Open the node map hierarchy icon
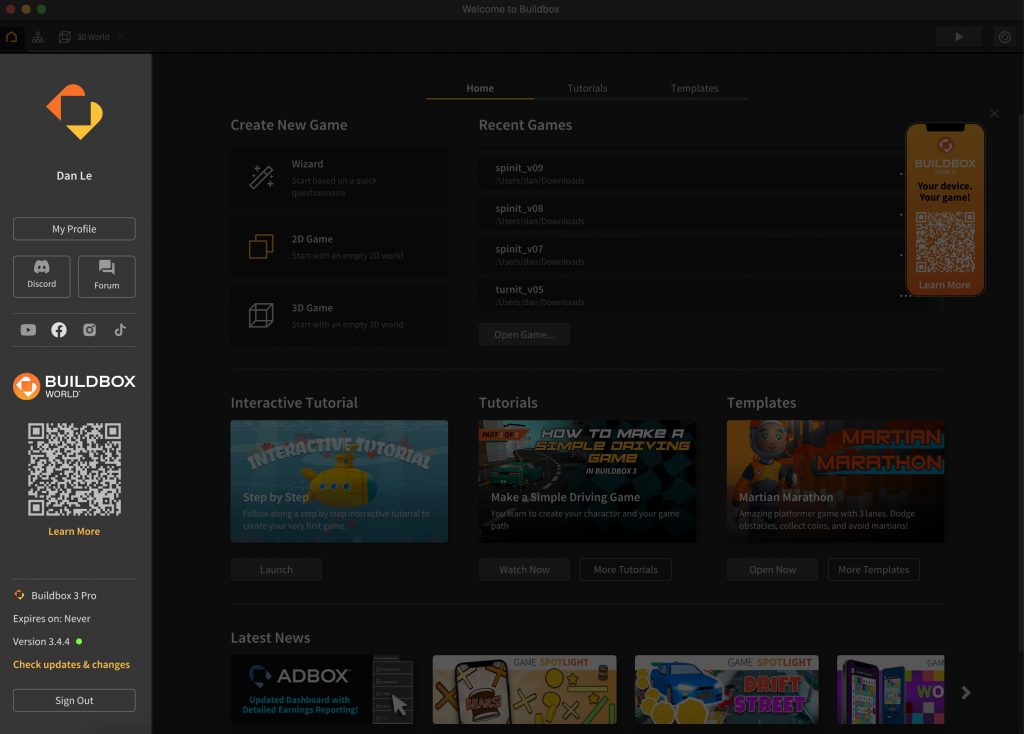Screen dimensions: 1024x734 38,37
